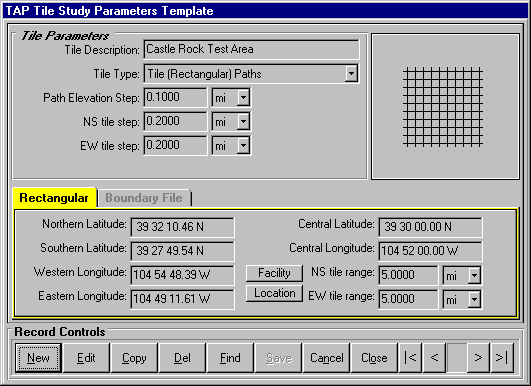
Task: Click the 'EW tile step:' label
Action: click(x=110, y=146)
